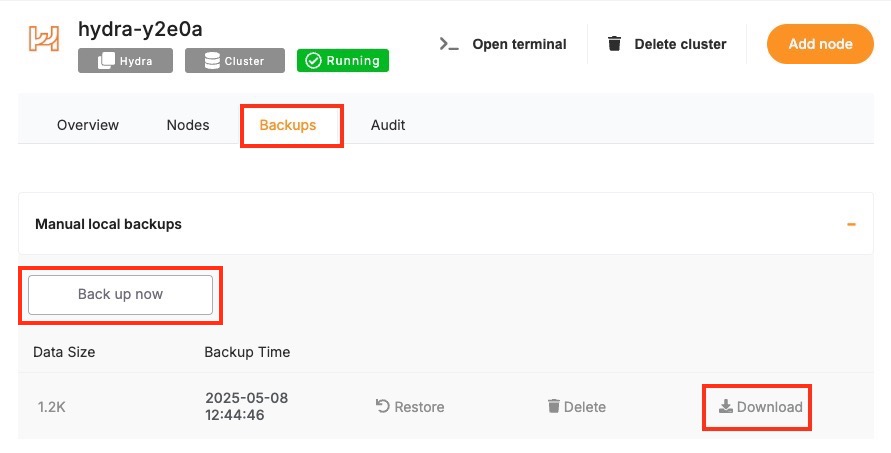Screen dimensions: 891x453
Task: Restore the 2025-05-08 backup
Action: 410,407
